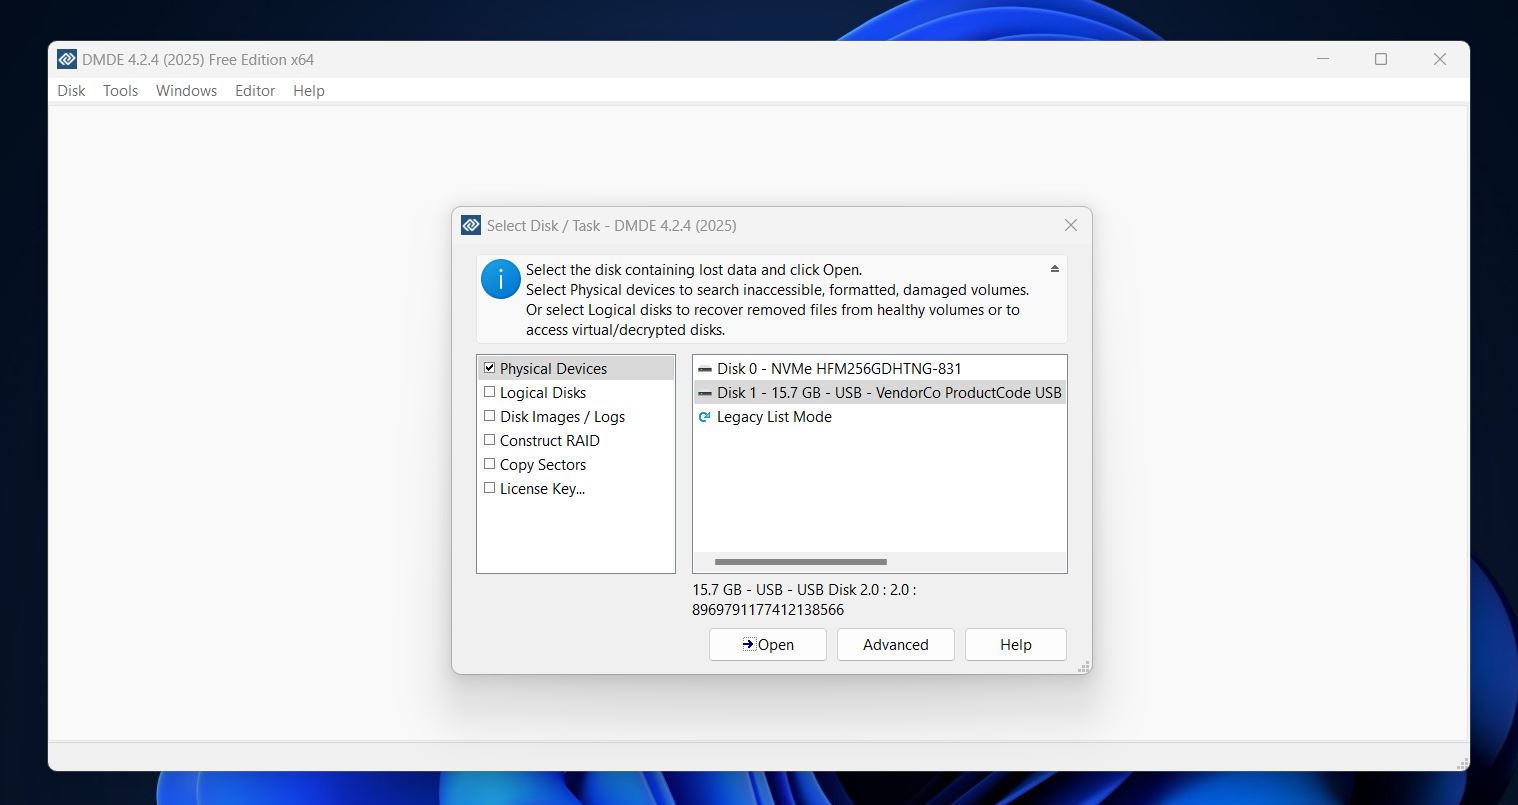Click the DMDE app icon in main title bar
This screenshot has width=1518, height=805.
67,59
